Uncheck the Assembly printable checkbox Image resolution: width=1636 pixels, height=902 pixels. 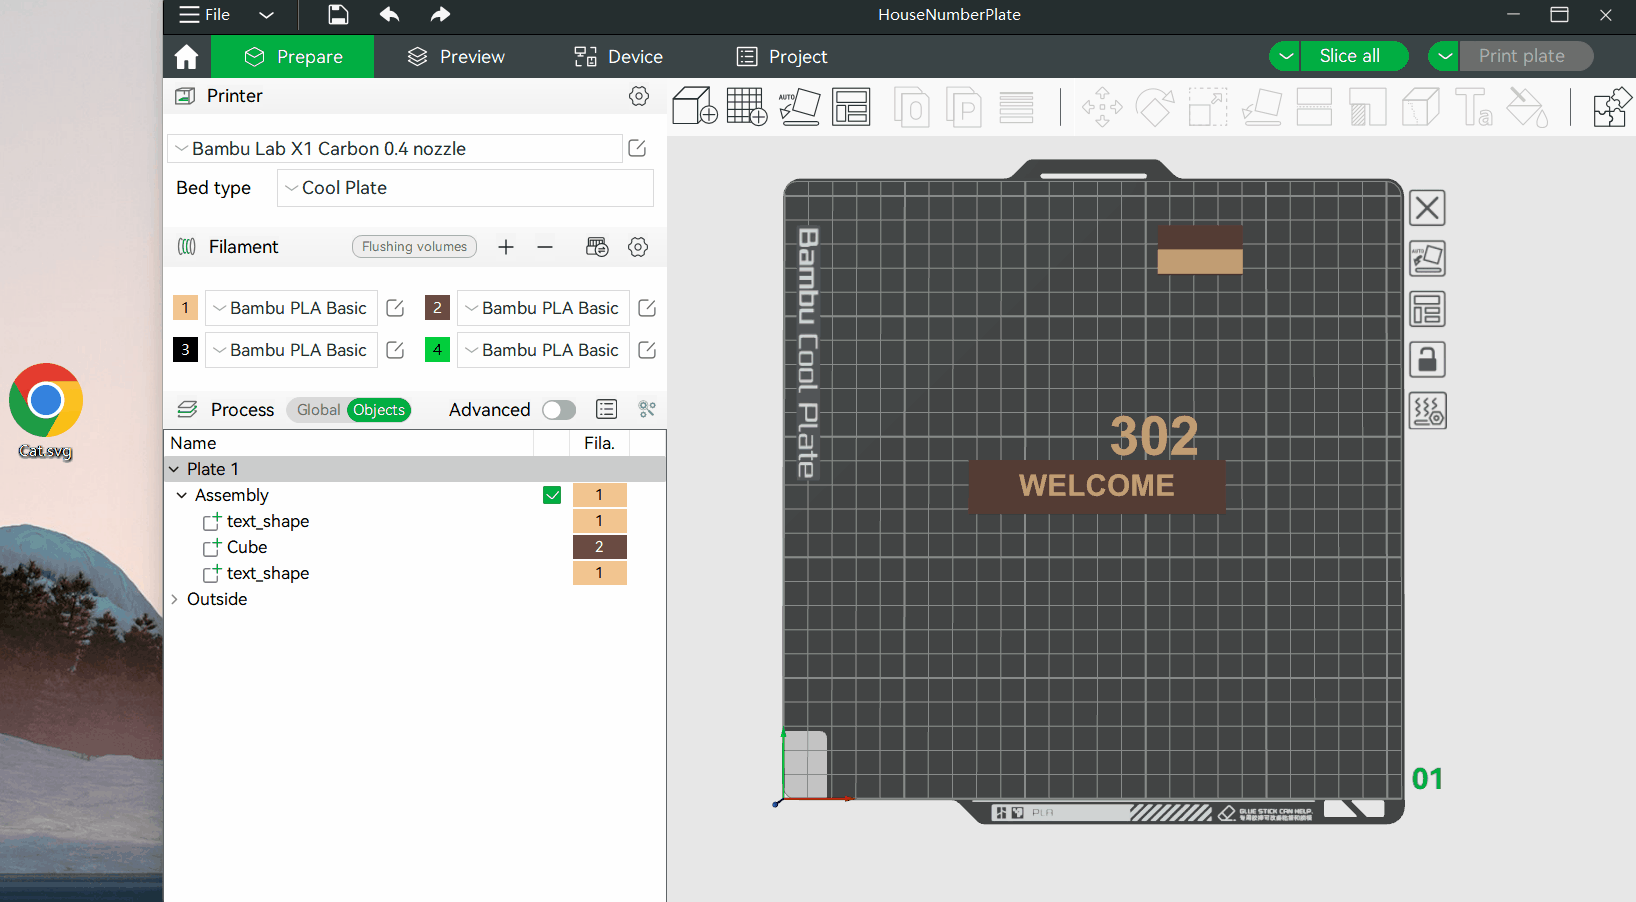(x=552, y=495)
